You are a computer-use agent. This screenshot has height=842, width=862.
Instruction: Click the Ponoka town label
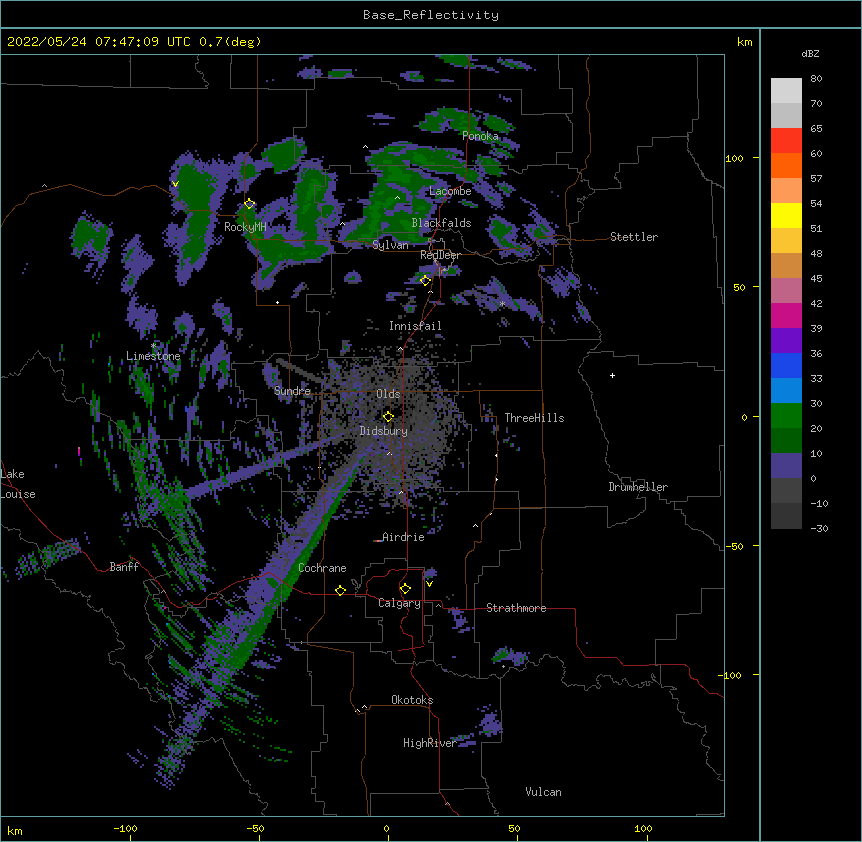(480, 136)
